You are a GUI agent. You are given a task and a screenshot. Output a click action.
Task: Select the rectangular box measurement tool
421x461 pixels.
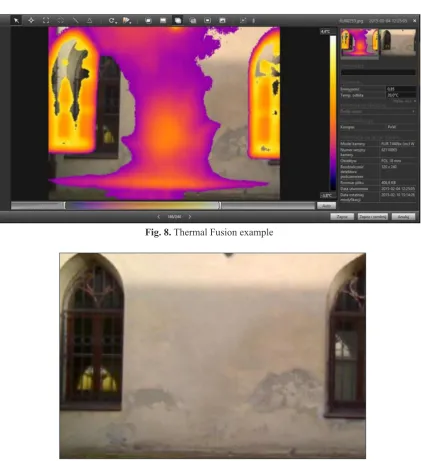click(x=46, y=21)
